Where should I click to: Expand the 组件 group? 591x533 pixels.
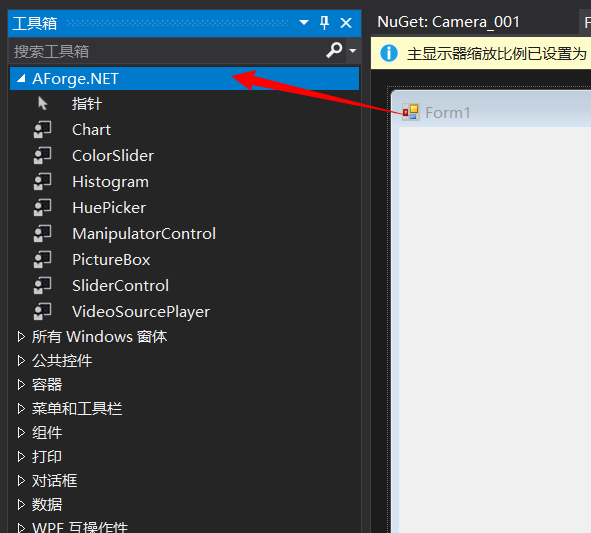pos(21,433)
